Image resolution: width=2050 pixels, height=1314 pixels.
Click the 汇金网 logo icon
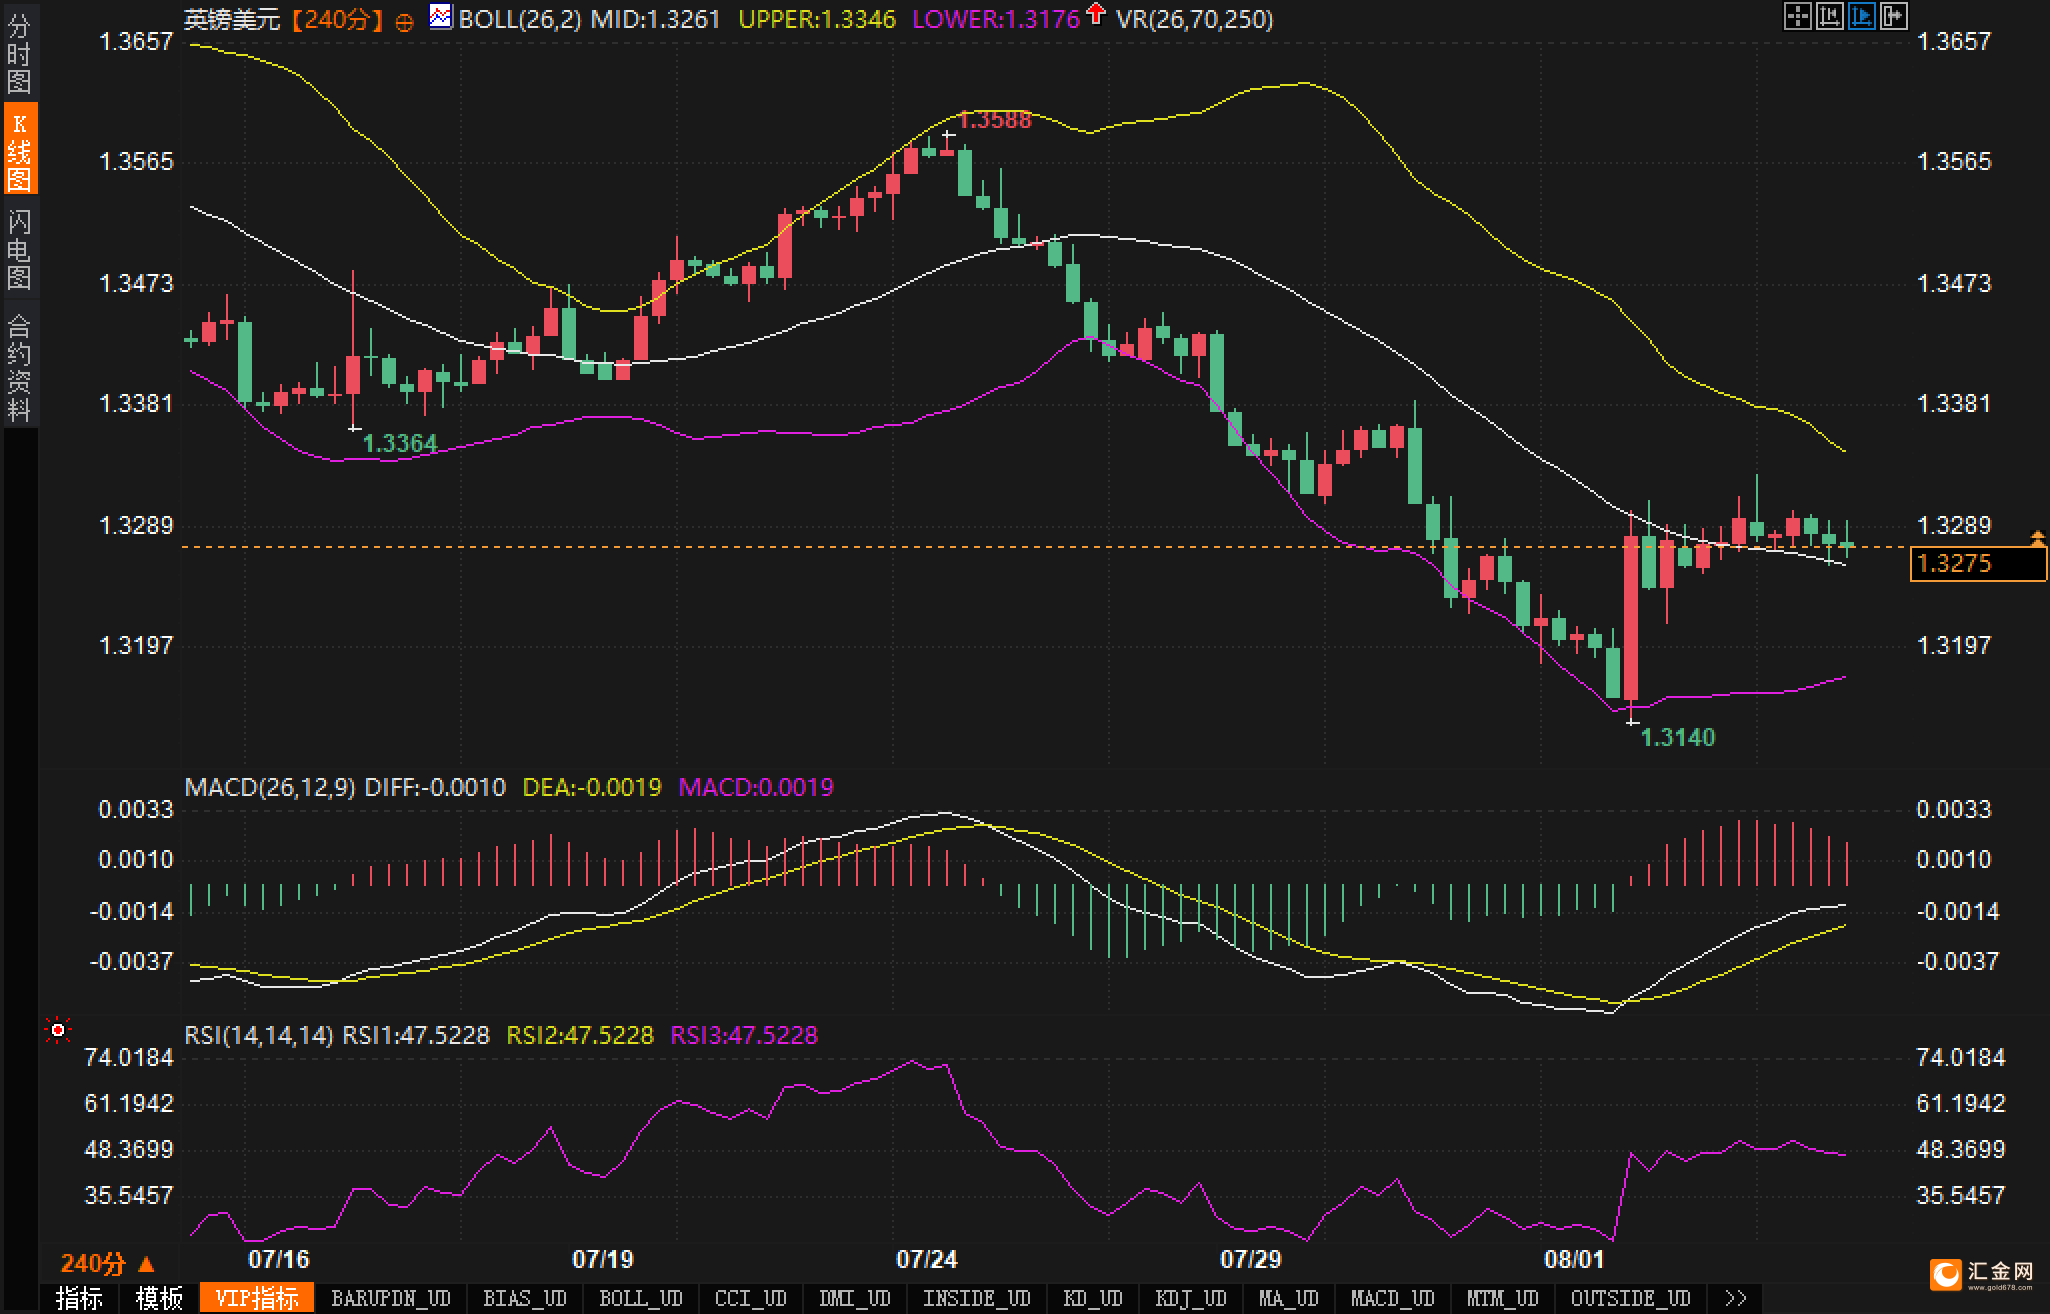pos(1946,1274)
